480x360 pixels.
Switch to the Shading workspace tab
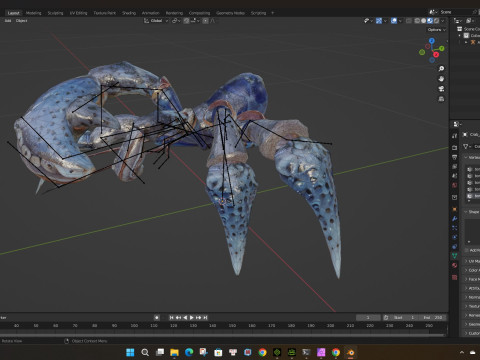(x=129, y=13)
